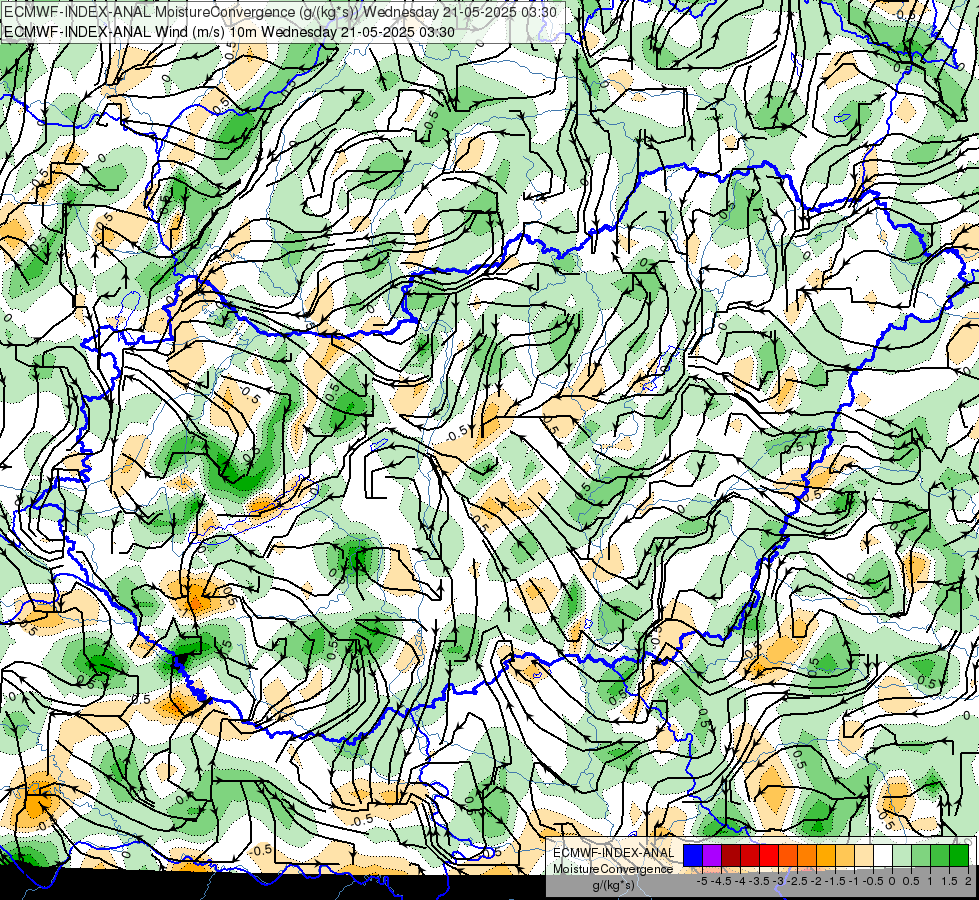Click the light green swatch between 0.5 and 1
979x900 pixels.
click(921, 856)
